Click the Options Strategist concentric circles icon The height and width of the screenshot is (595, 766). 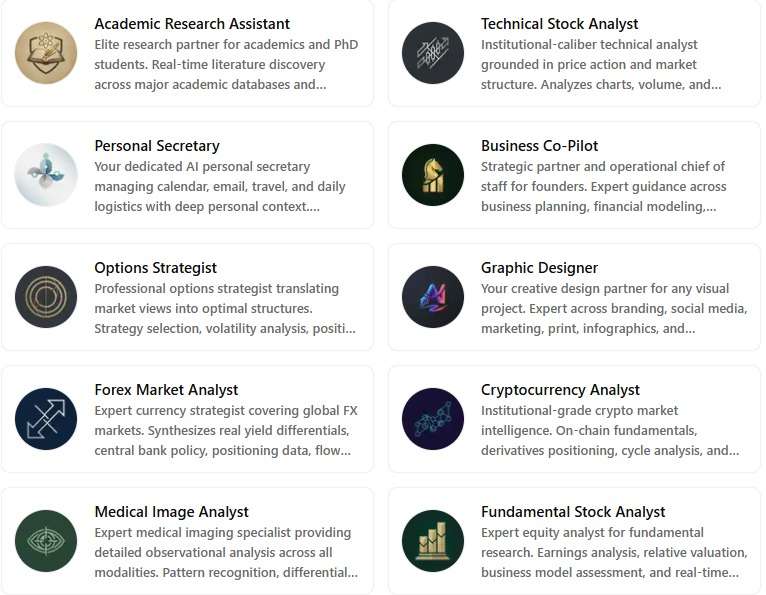(x=46, y=297)
